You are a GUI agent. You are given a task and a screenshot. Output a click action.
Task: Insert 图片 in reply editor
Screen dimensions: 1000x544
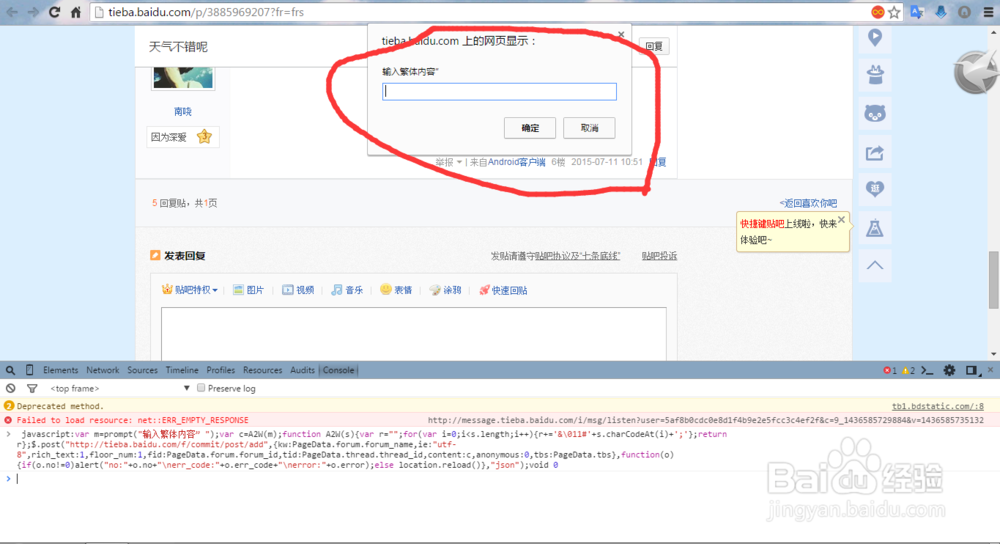[249, 290]
